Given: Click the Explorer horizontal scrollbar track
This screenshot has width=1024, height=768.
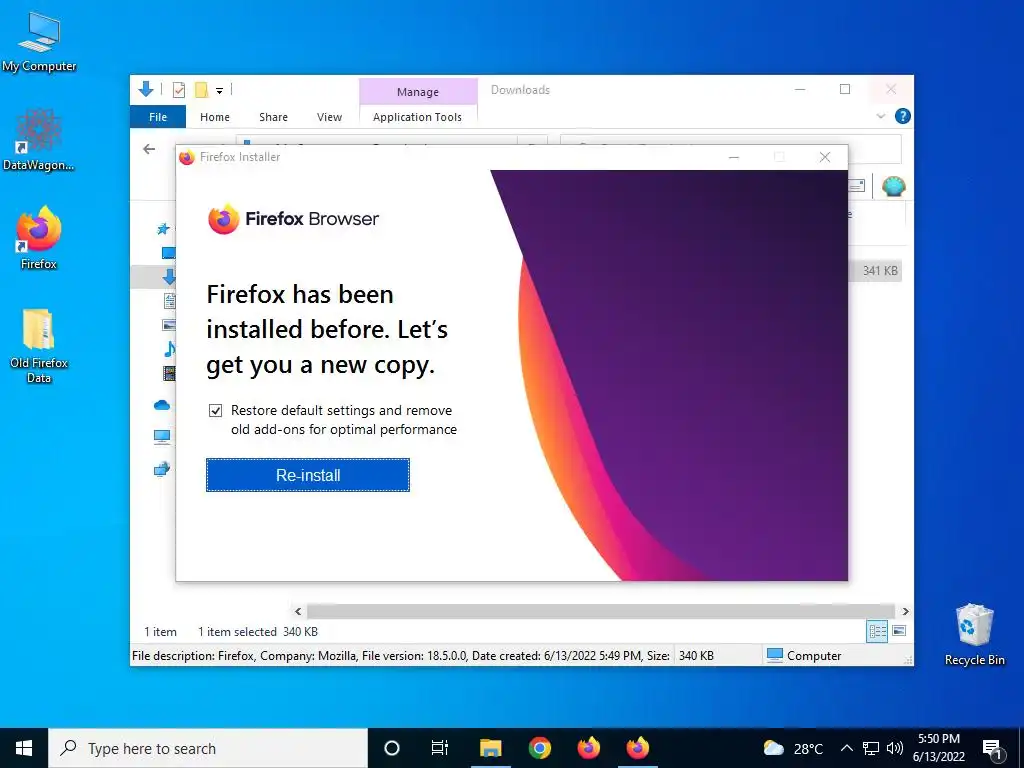Looking at the screenshot, I should click(x=601, y=611).
